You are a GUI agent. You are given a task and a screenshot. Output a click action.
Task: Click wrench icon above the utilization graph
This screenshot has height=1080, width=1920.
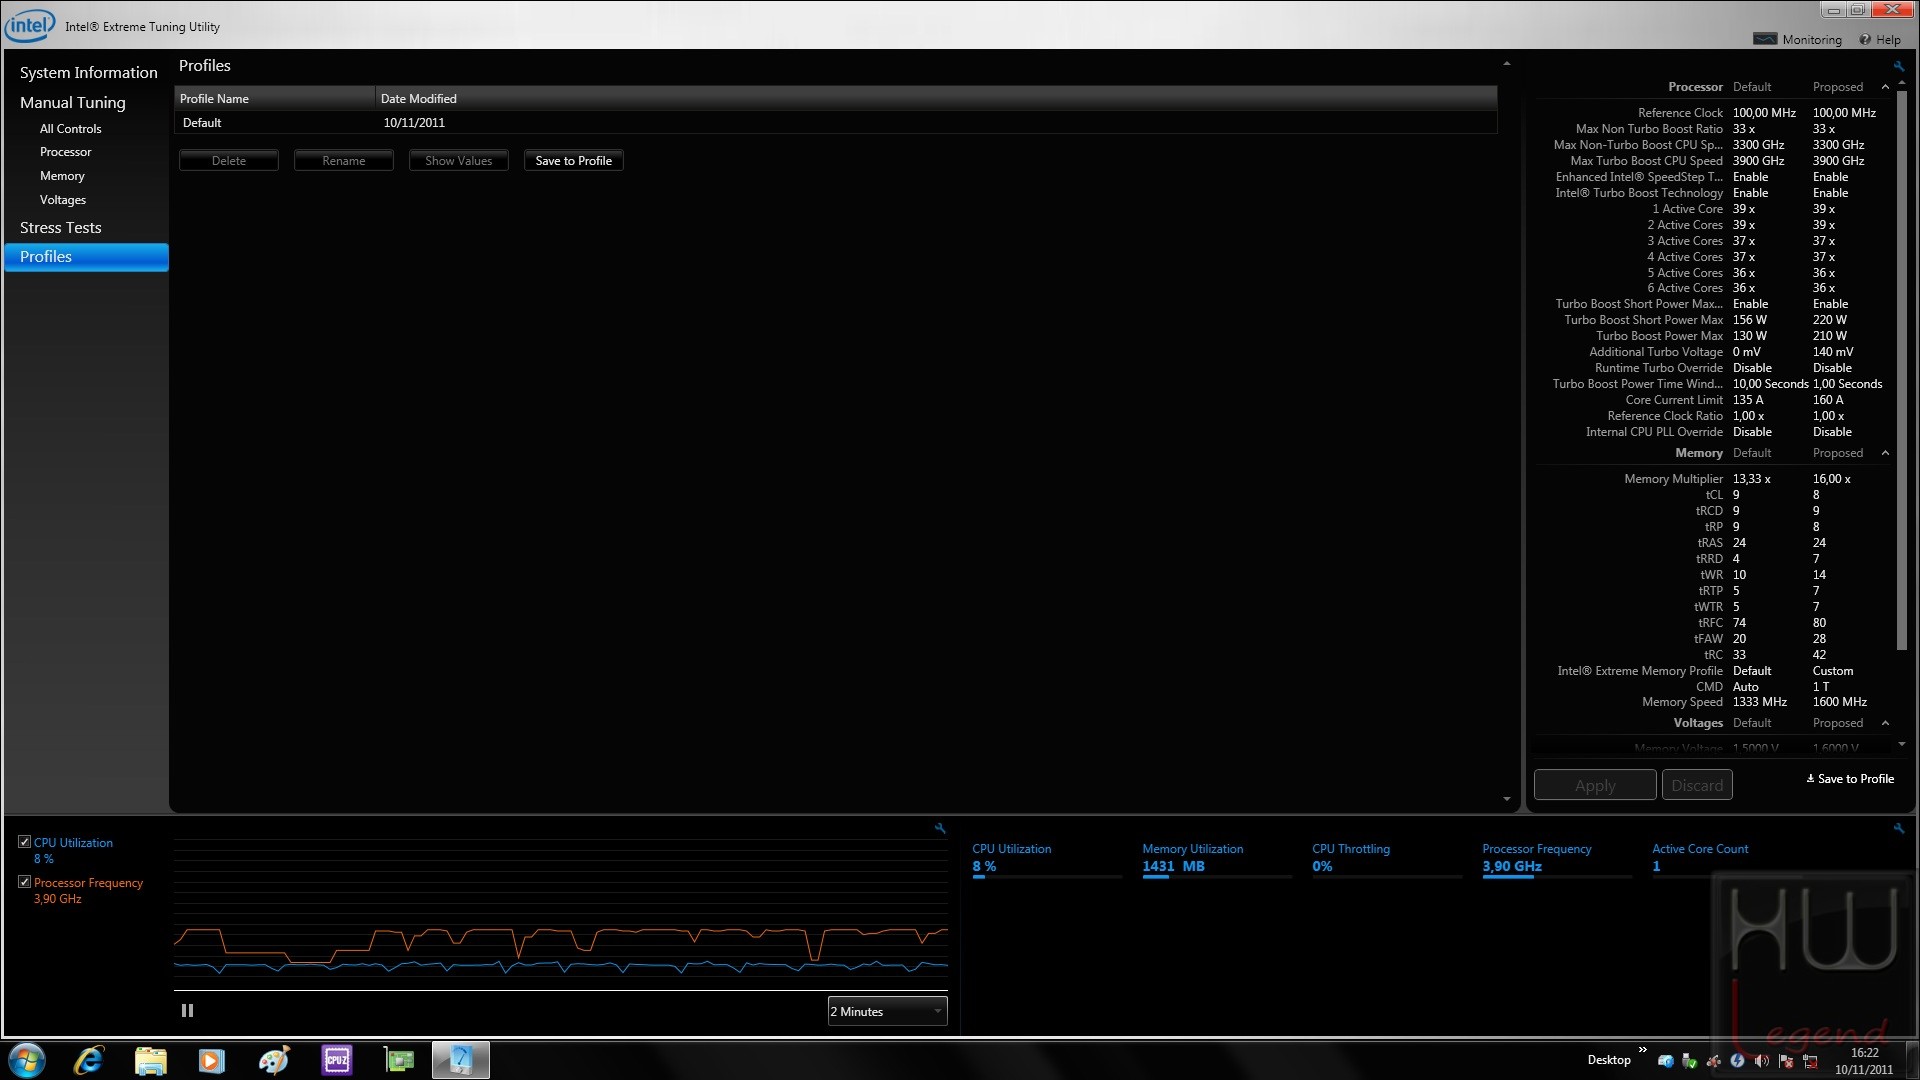click(940, 828)
